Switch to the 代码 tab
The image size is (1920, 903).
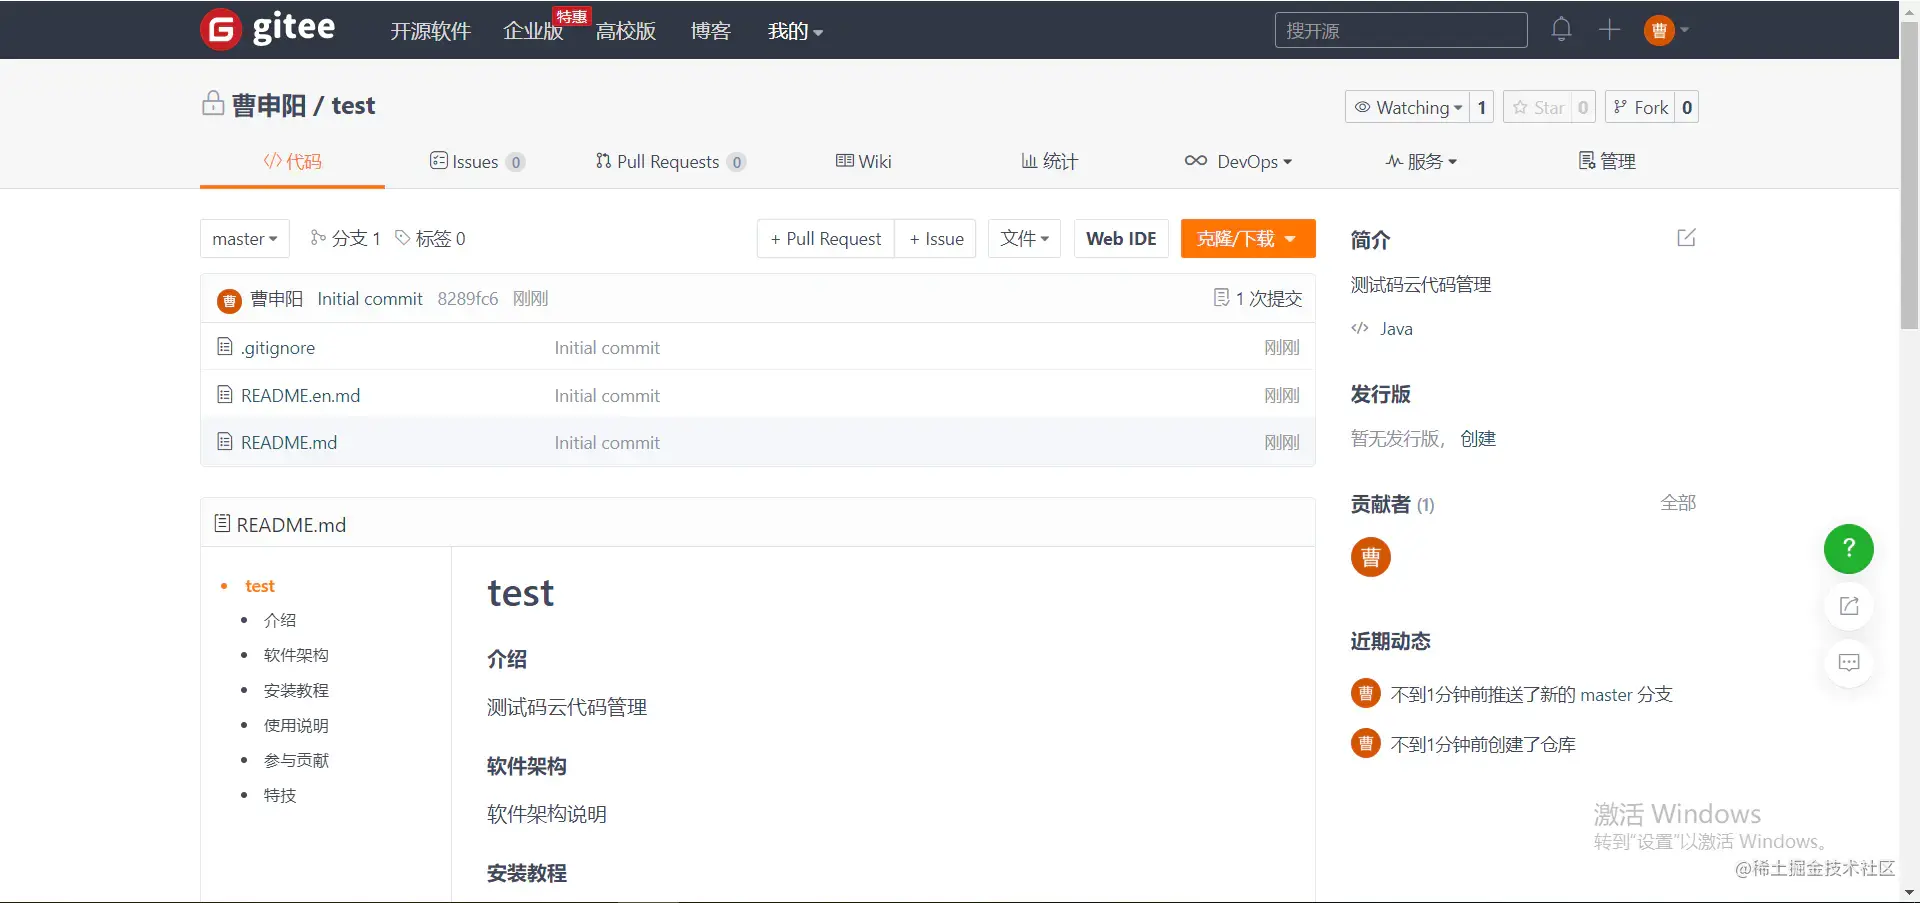[x=292, y=162]
